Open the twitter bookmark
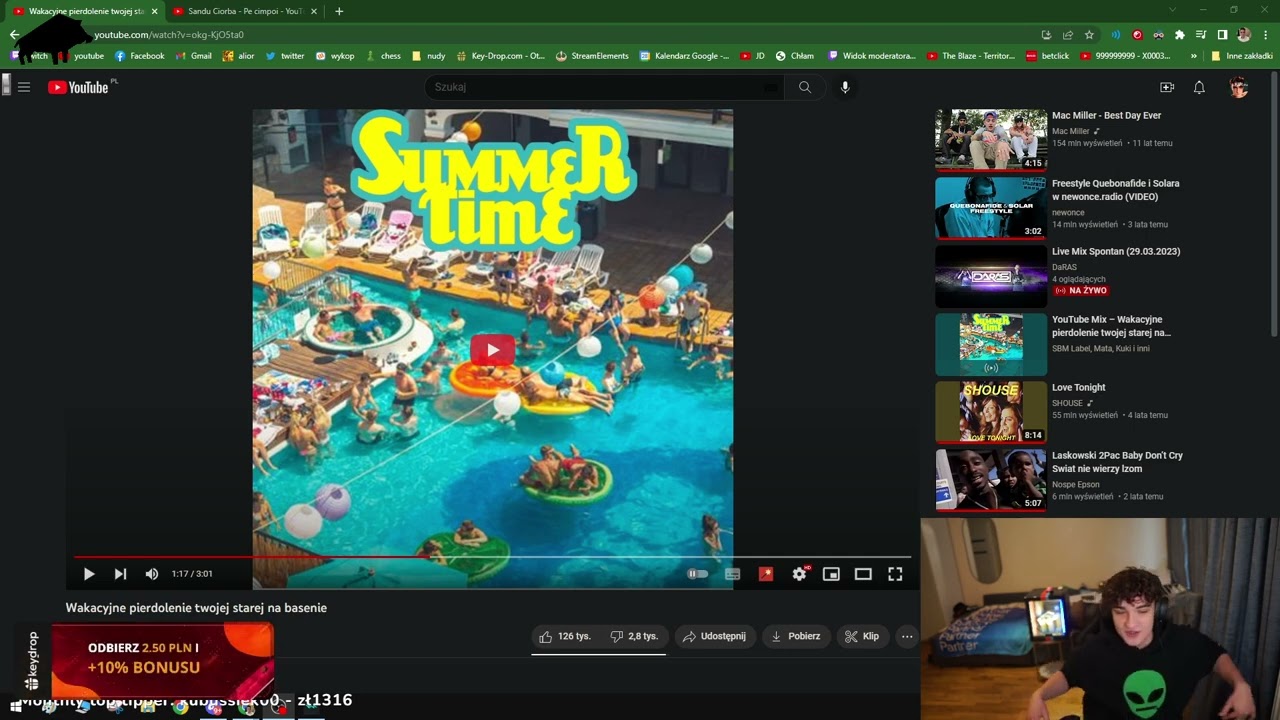This screenshot has width=1280, height=720. pos(285,56)
